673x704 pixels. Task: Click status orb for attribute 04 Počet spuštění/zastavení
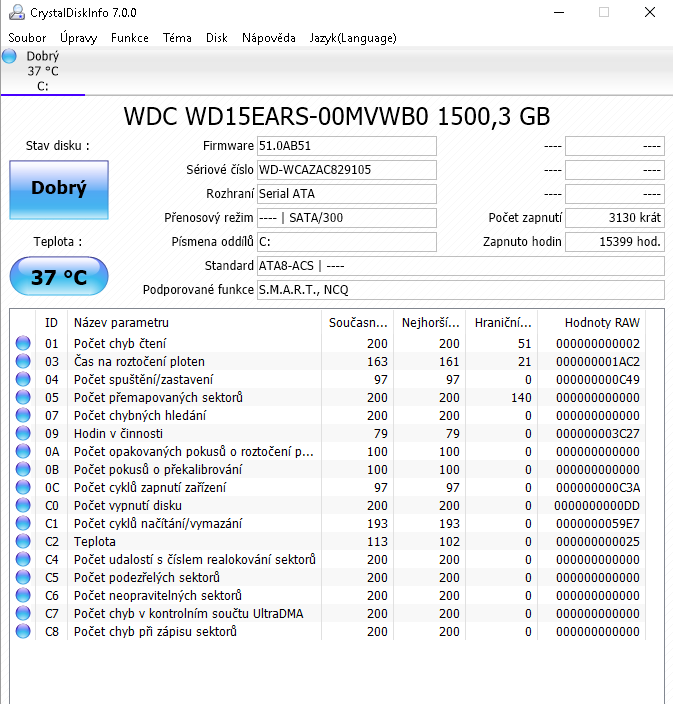click(x=23, y=379)
